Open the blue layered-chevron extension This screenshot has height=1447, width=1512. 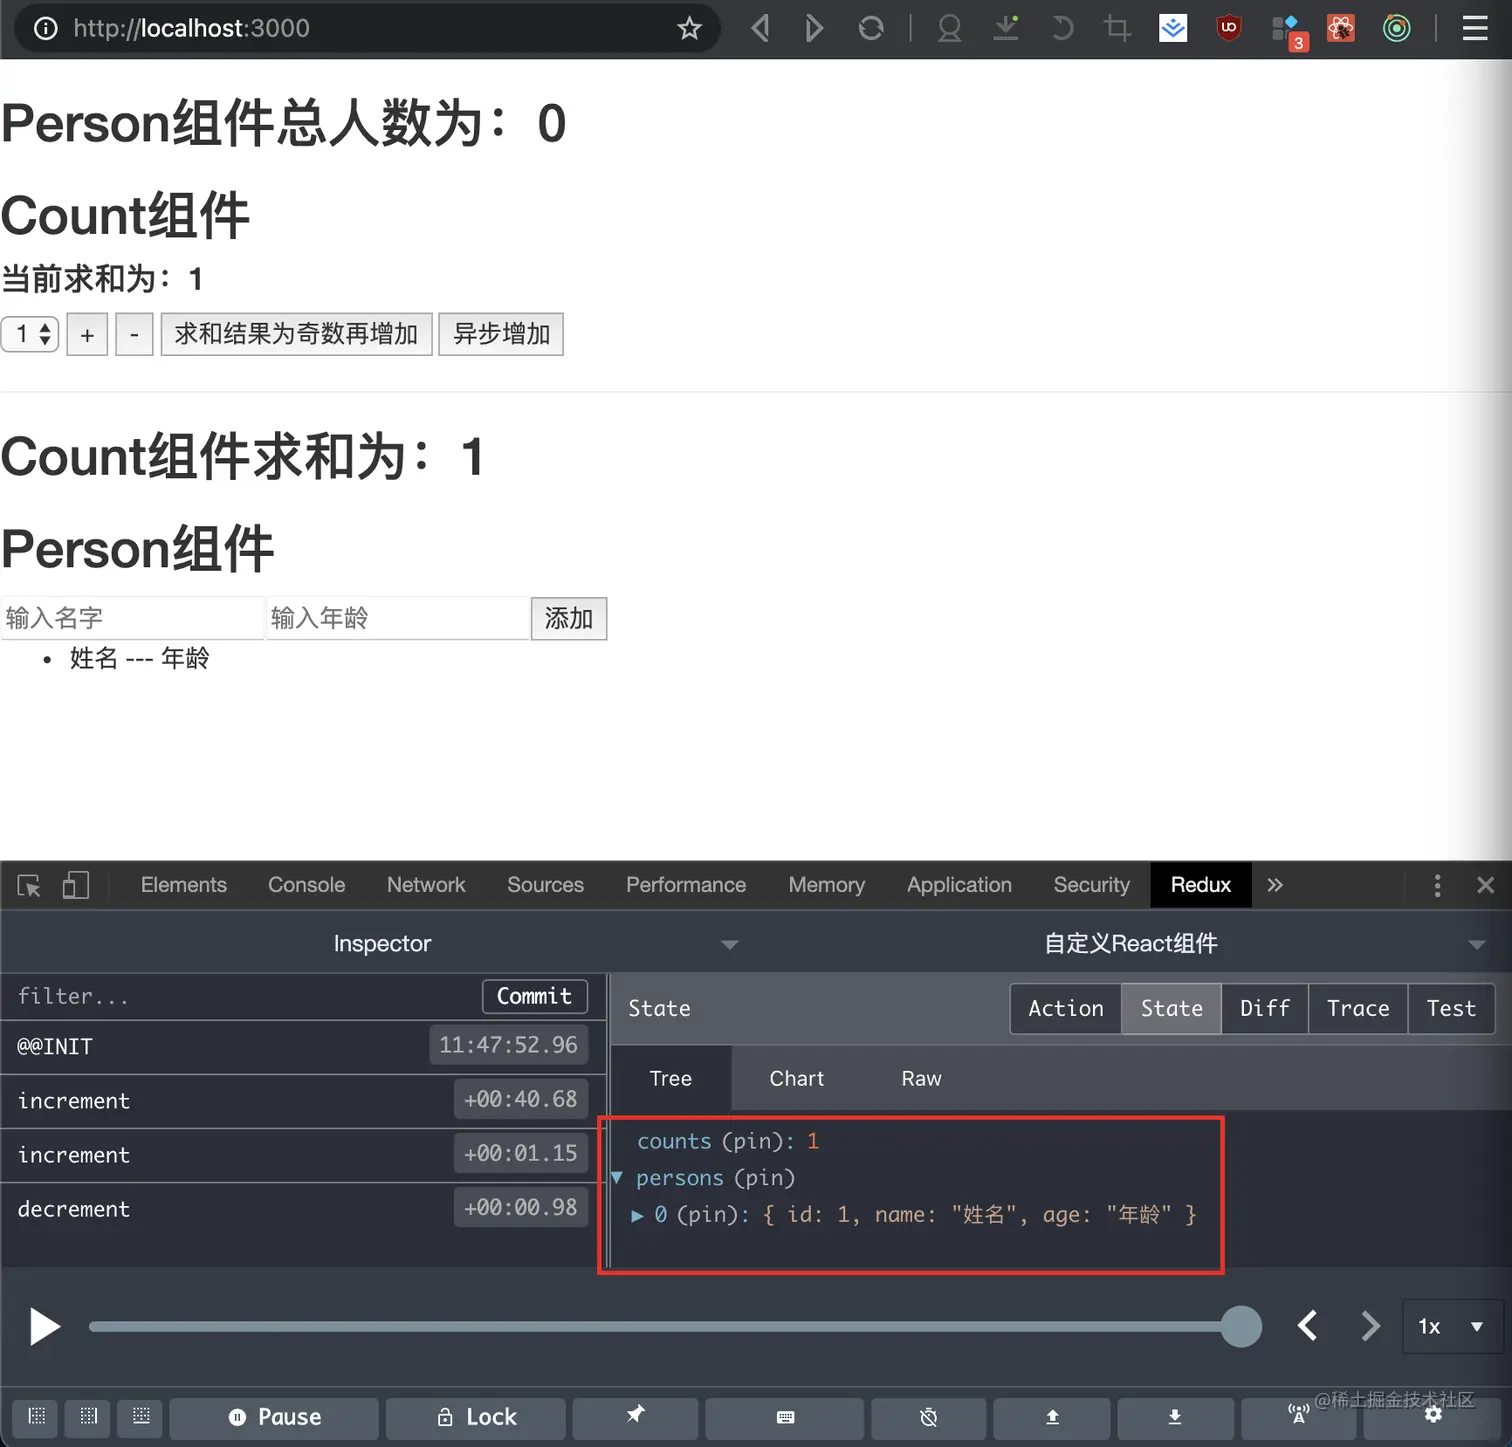1173,28
